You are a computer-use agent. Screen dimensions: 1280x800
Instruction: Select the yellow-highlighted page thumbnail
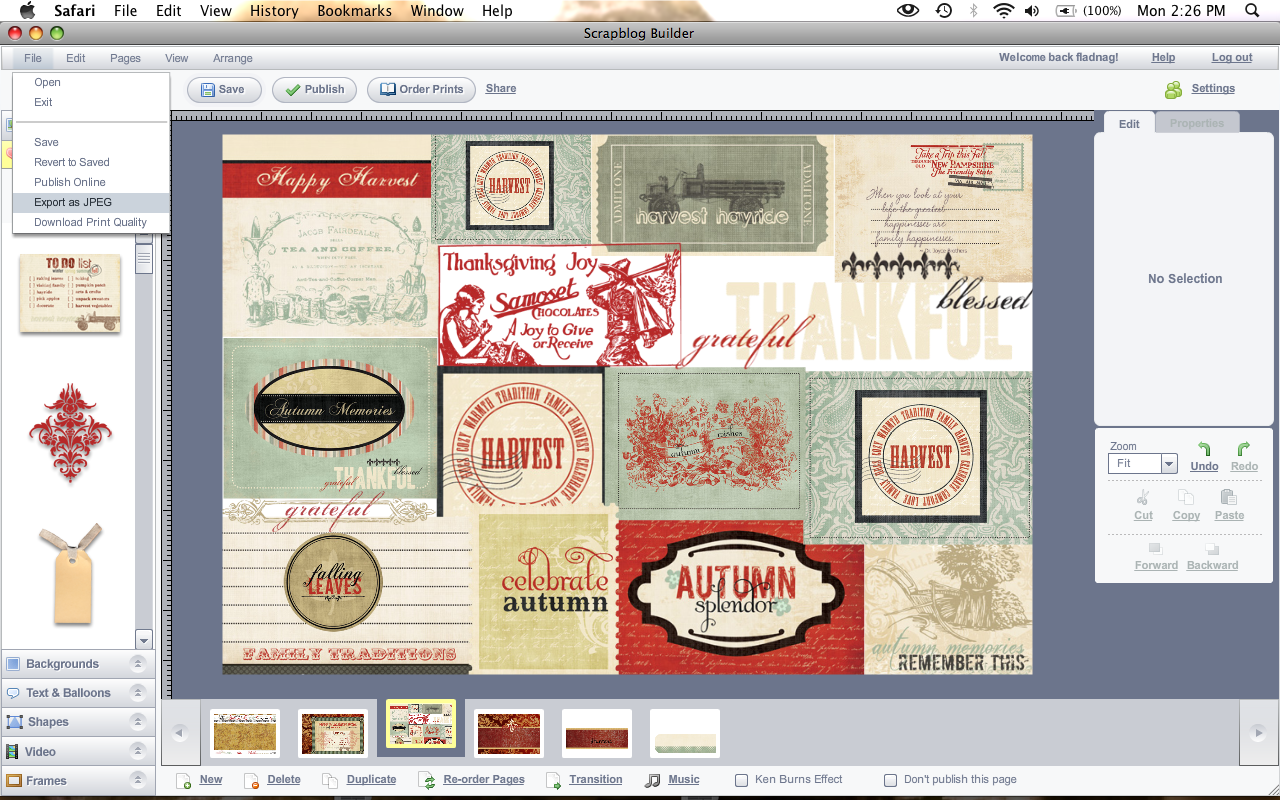coord(421,724)
